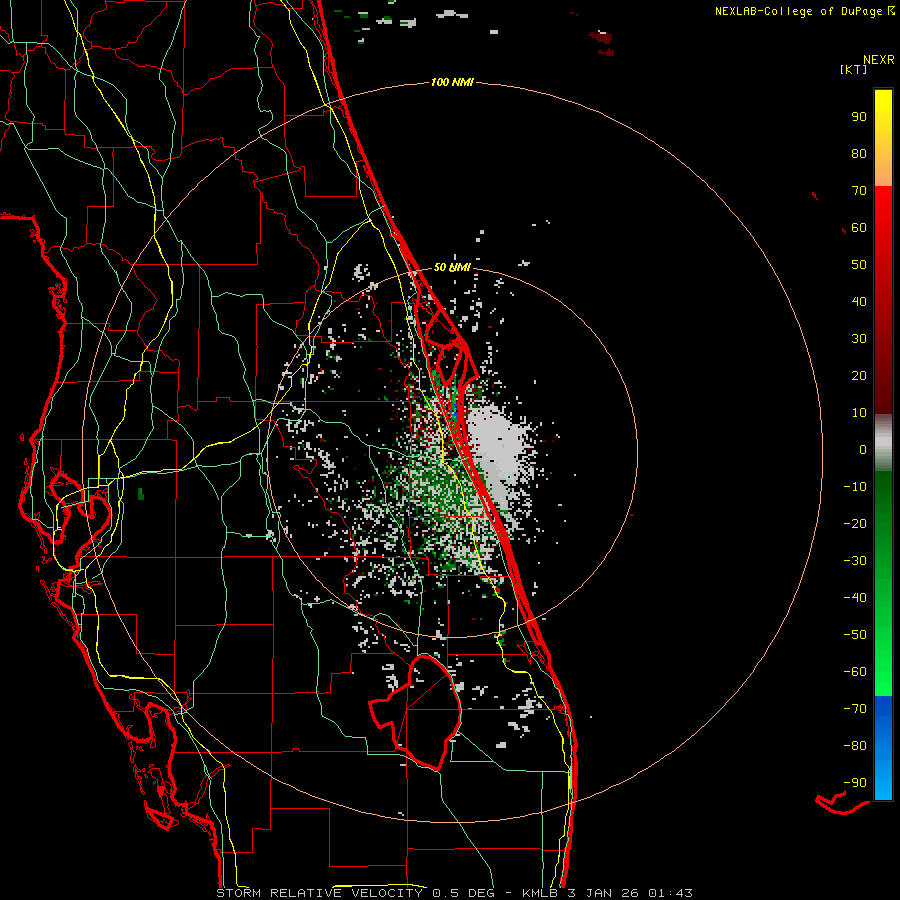900x900 pixels.
Task: Click the positive 10 scale label
Action: point(859,413)
